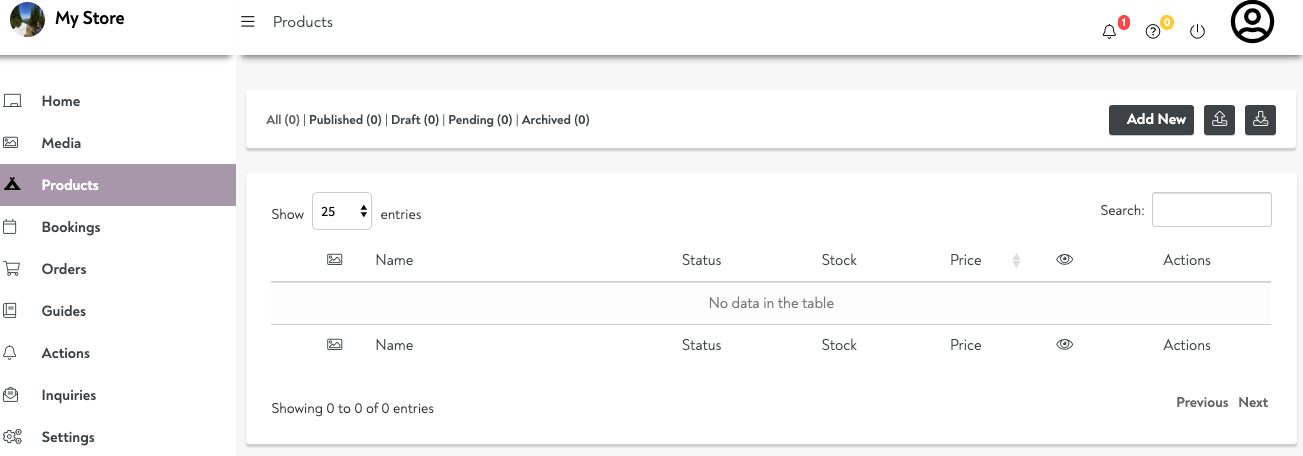Click the eye views column header
This screenshot has height=456, width=1303.
click(1065, 259)
